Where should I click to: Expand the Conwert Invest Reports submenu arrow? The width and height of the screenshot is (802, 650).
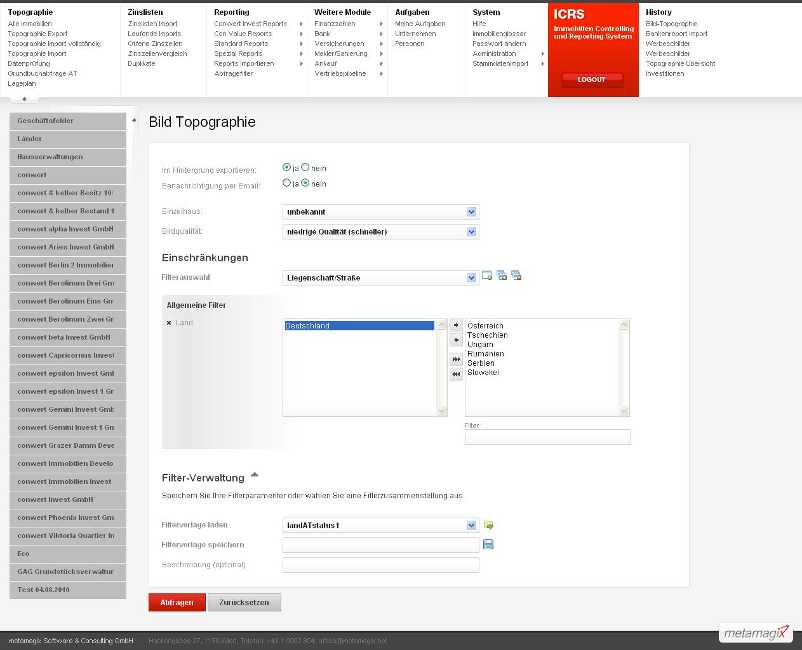point(301,24)
